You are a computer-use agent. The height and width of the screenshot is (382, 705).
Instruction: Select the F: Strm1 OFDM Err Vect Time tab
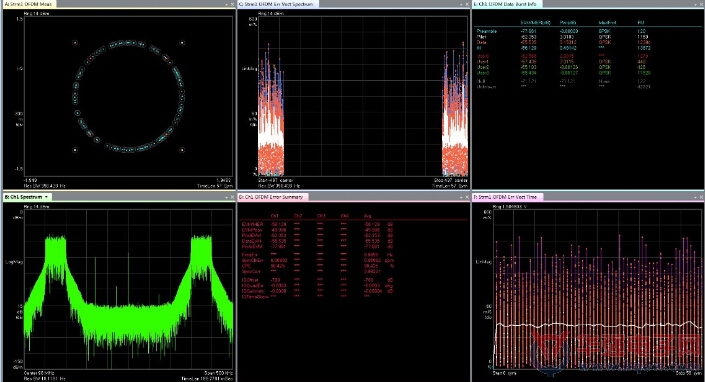click(507, 197)
